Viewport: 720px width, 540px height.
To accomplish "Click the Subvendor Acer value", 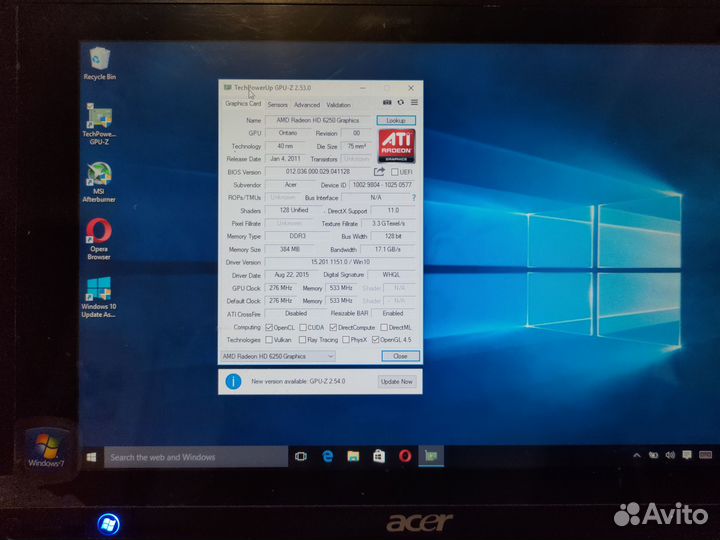I will click(x=291, y=185).
